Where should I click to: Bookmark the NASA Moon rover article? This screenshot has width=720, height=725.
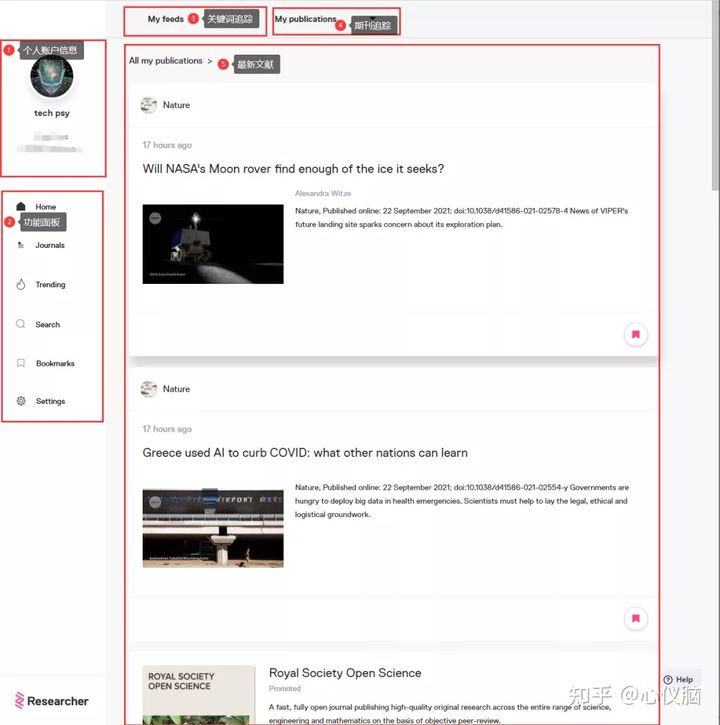[636, 334]
